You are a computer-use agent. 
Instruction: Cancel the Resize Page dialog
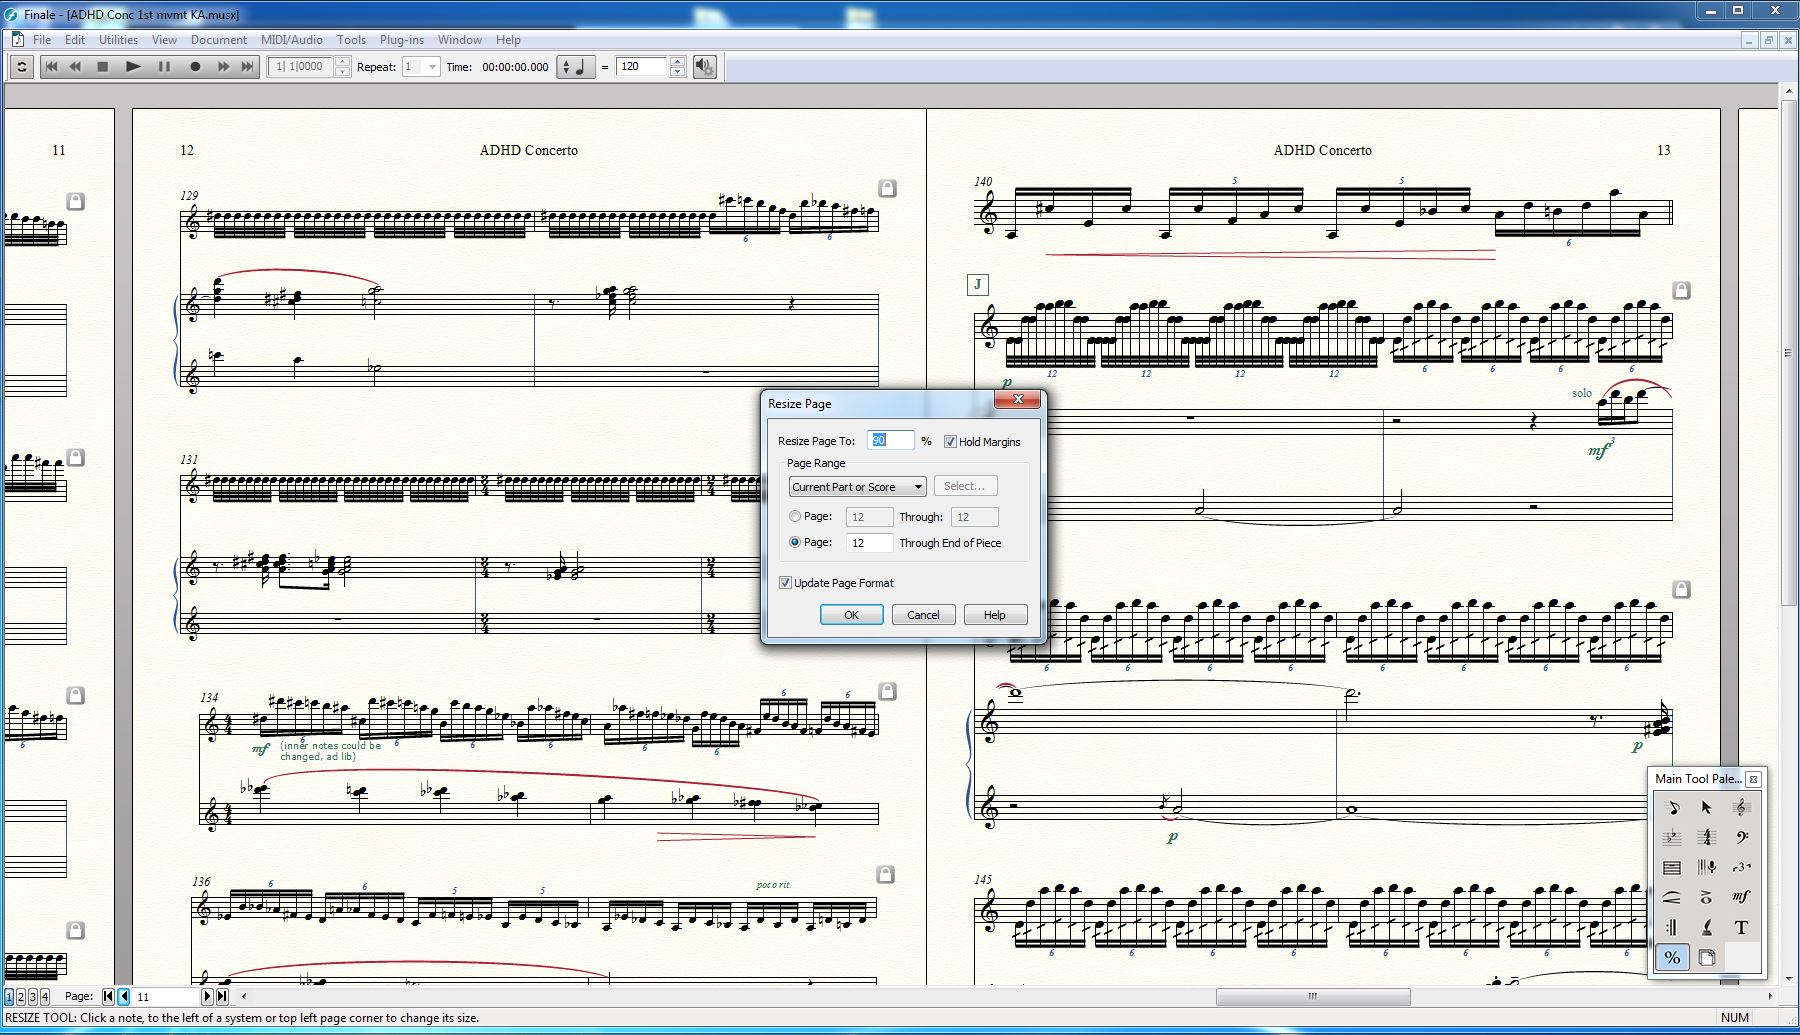pyautogui.click(x=923, y=615)
